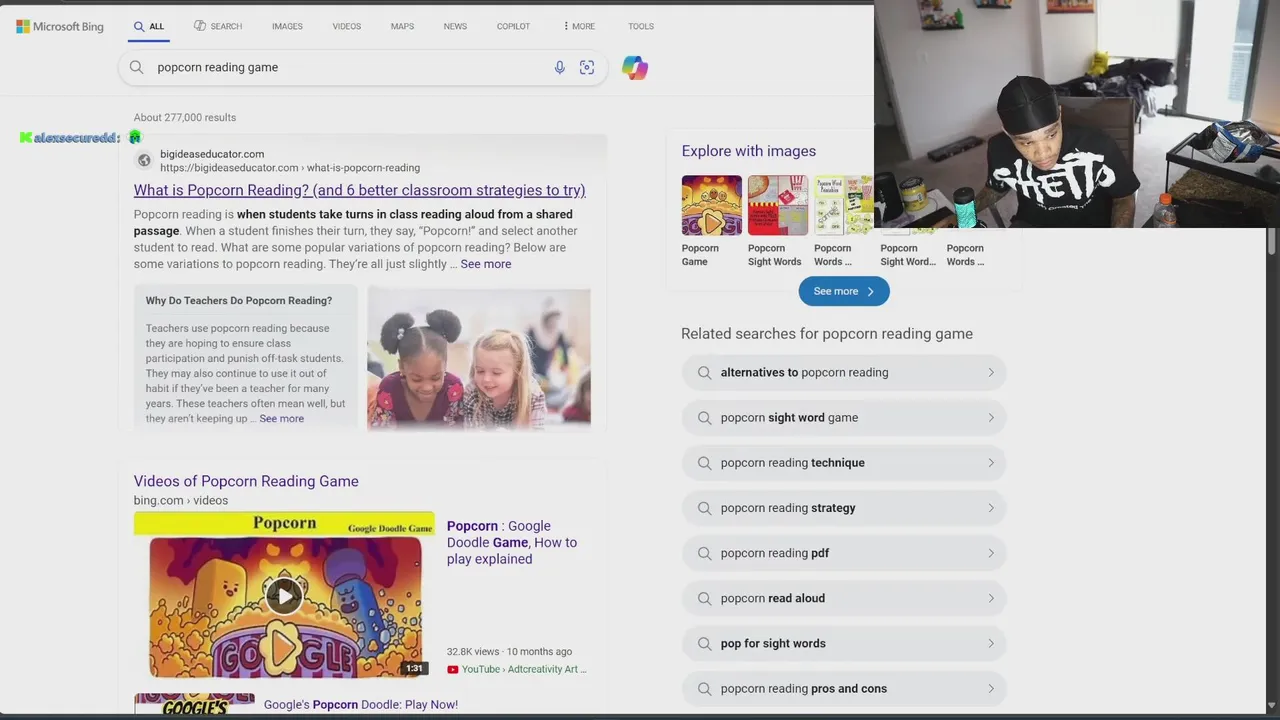The height and width of the screenshot is (720, 1280).
Task: Click magnifier icon beside popcorn reading strategy
Action: [704, 508]
